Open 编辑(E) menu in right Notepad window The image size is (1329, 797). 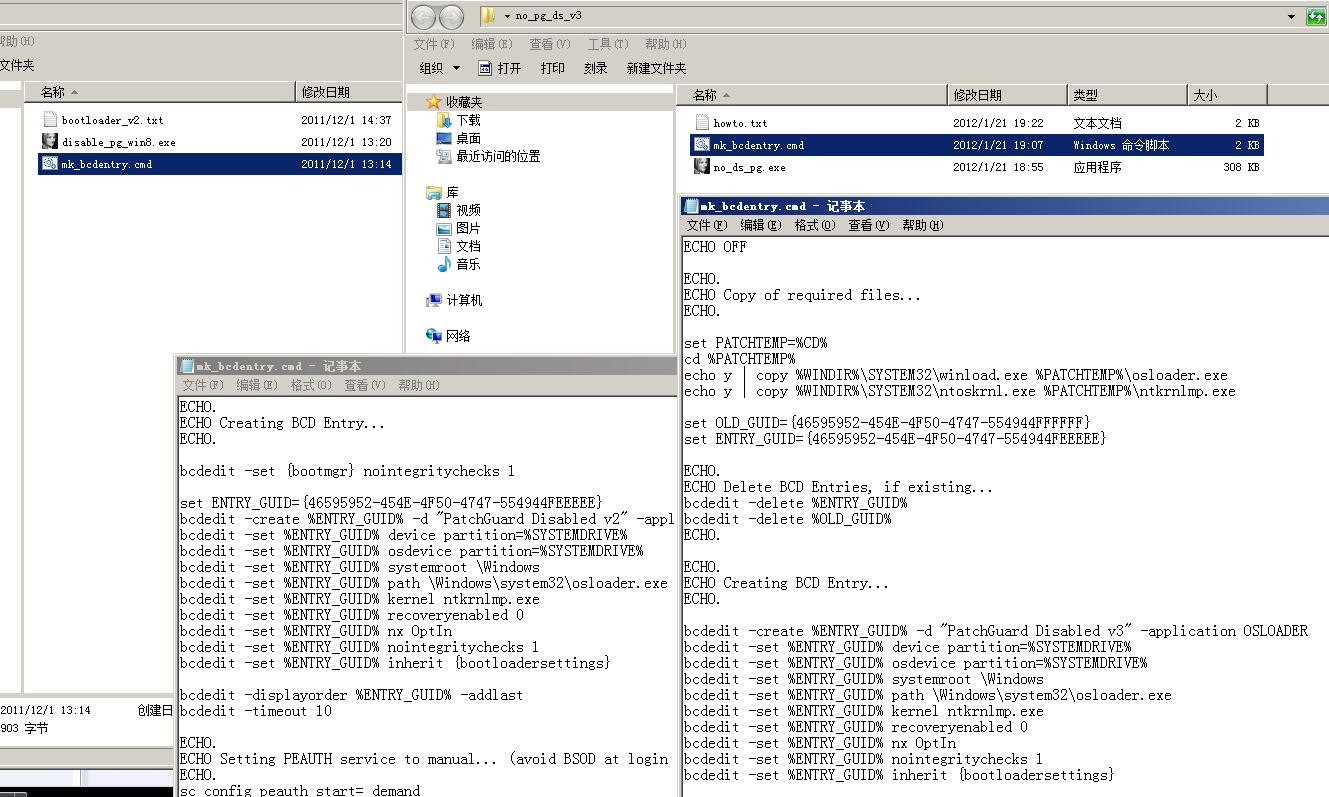760,225
